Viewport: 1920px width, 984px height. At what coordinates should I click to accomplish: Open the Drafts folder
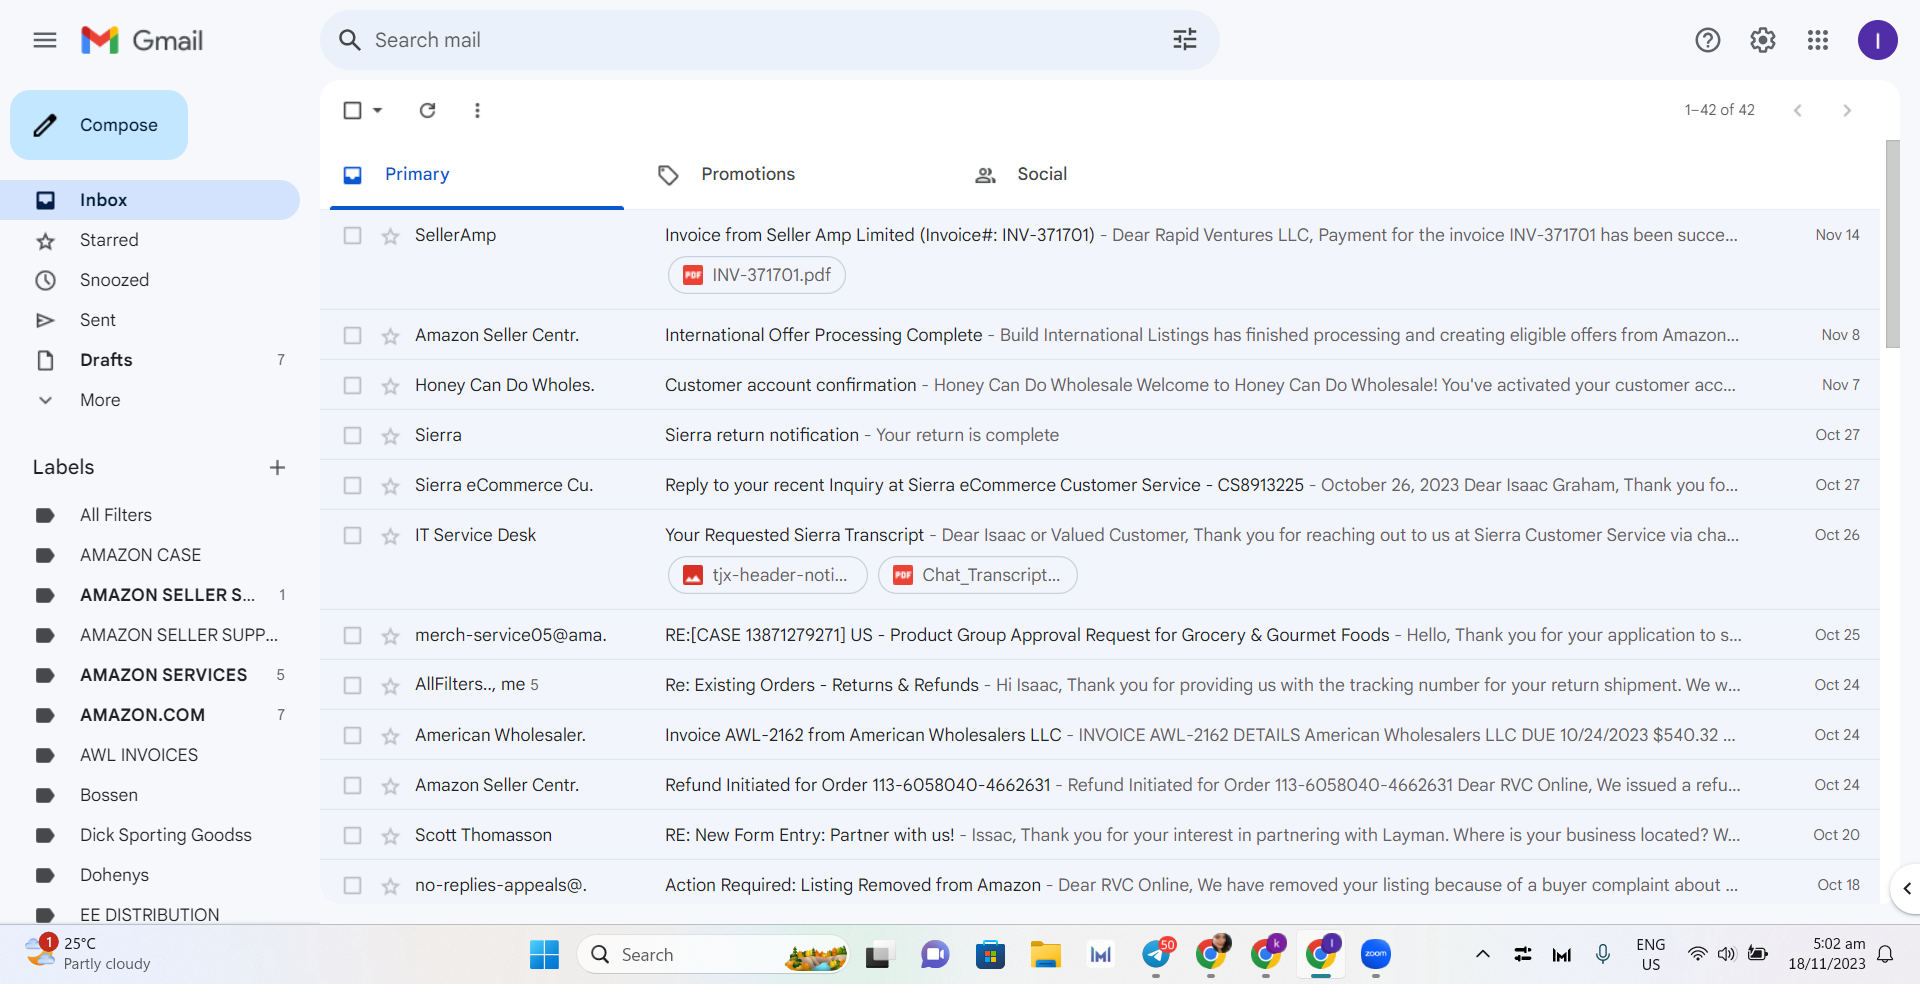click(150, 360)
